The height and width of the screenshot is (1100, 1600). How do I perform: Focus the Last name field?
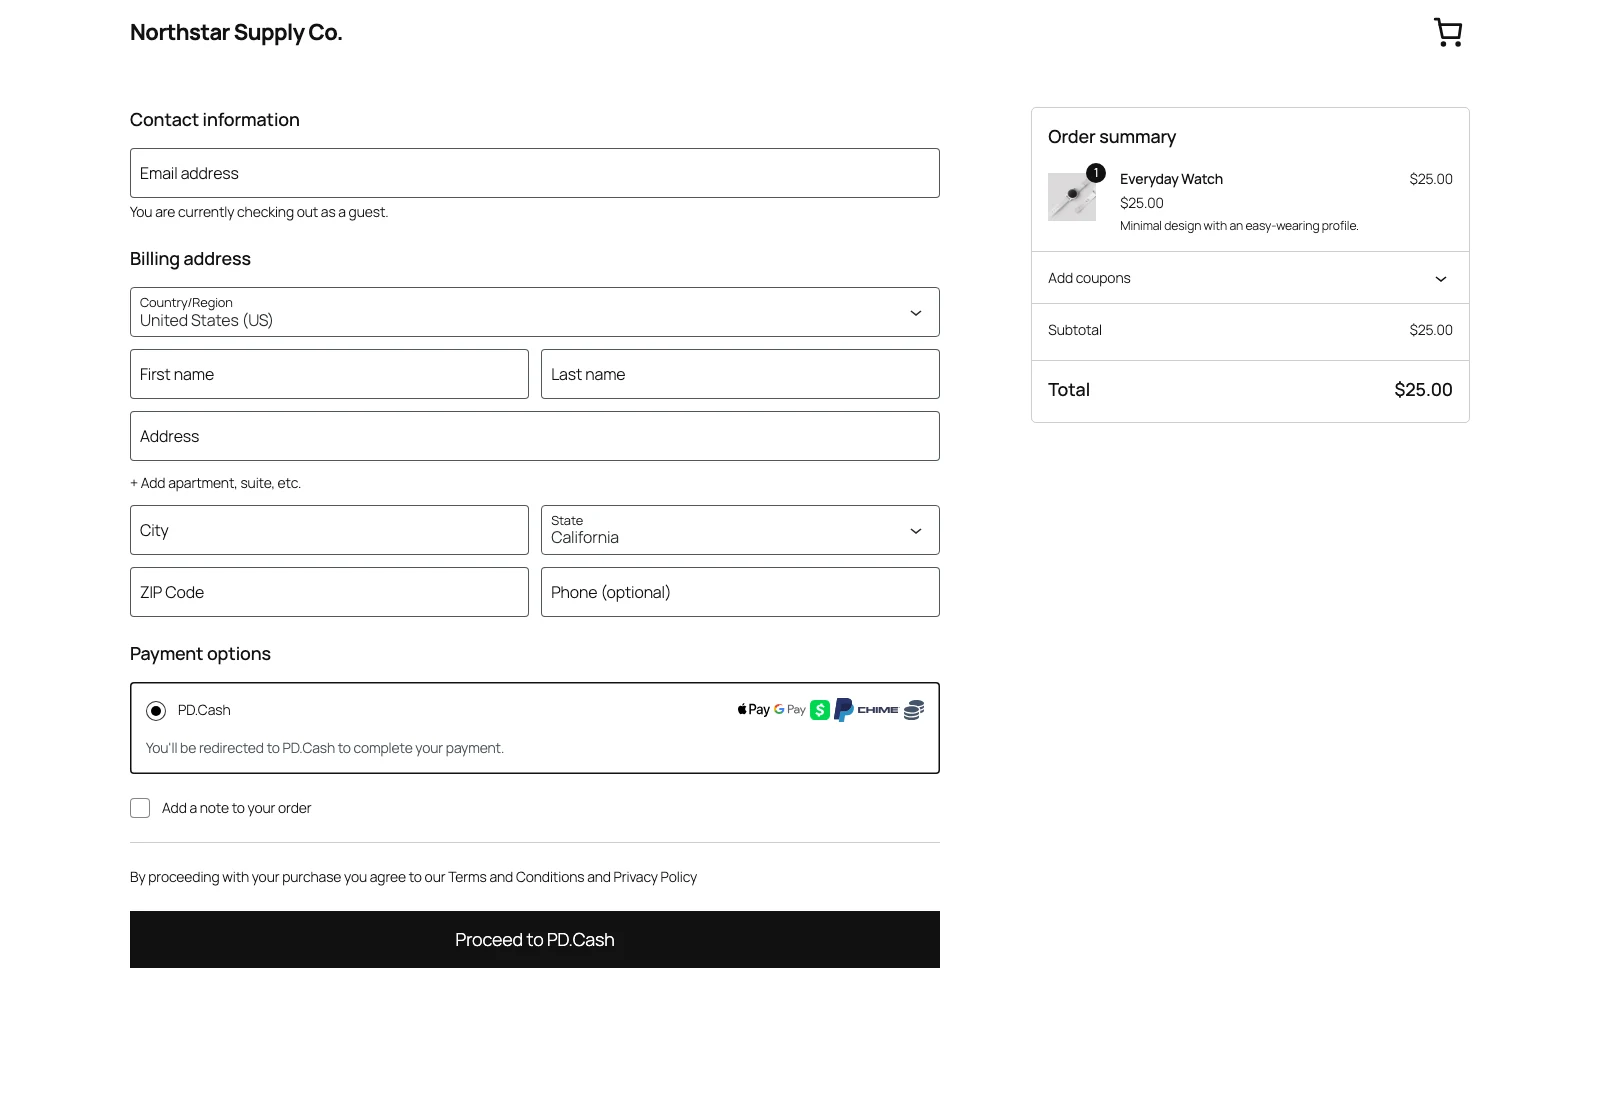pyautogui.click(x=740, y=374)
